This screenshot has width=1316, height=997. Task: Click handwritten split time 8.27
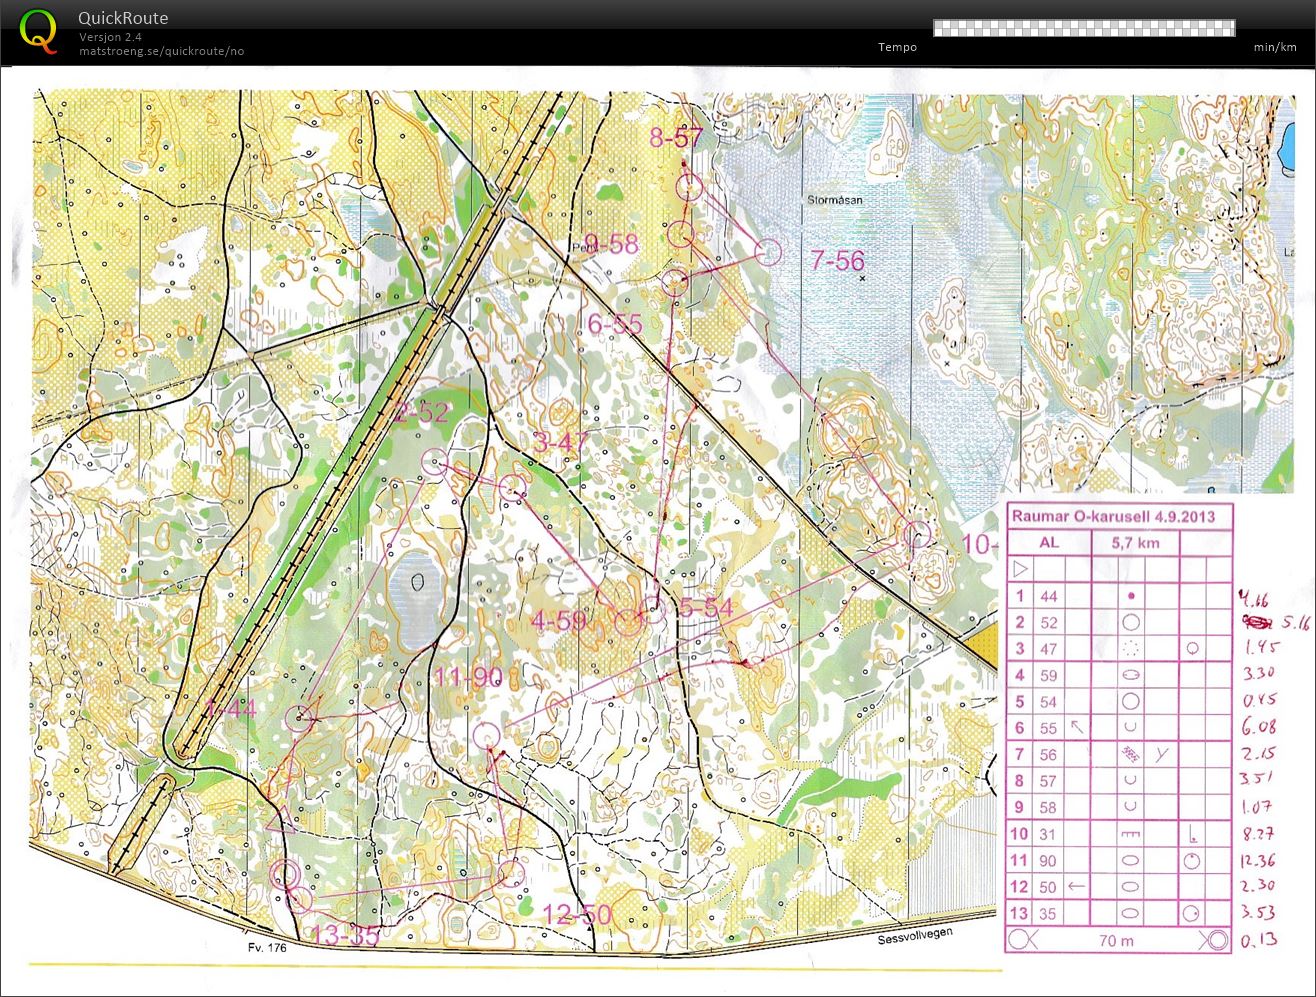point(1258,834)
